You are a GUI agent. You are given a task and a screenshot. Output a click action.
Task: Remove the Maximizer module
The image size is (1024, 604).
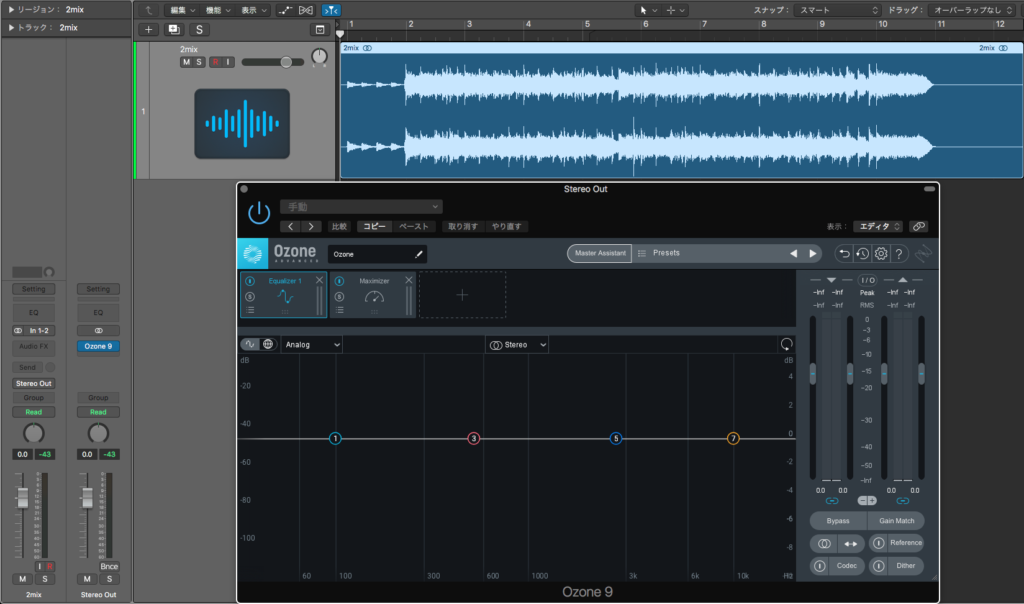point(409,280)
